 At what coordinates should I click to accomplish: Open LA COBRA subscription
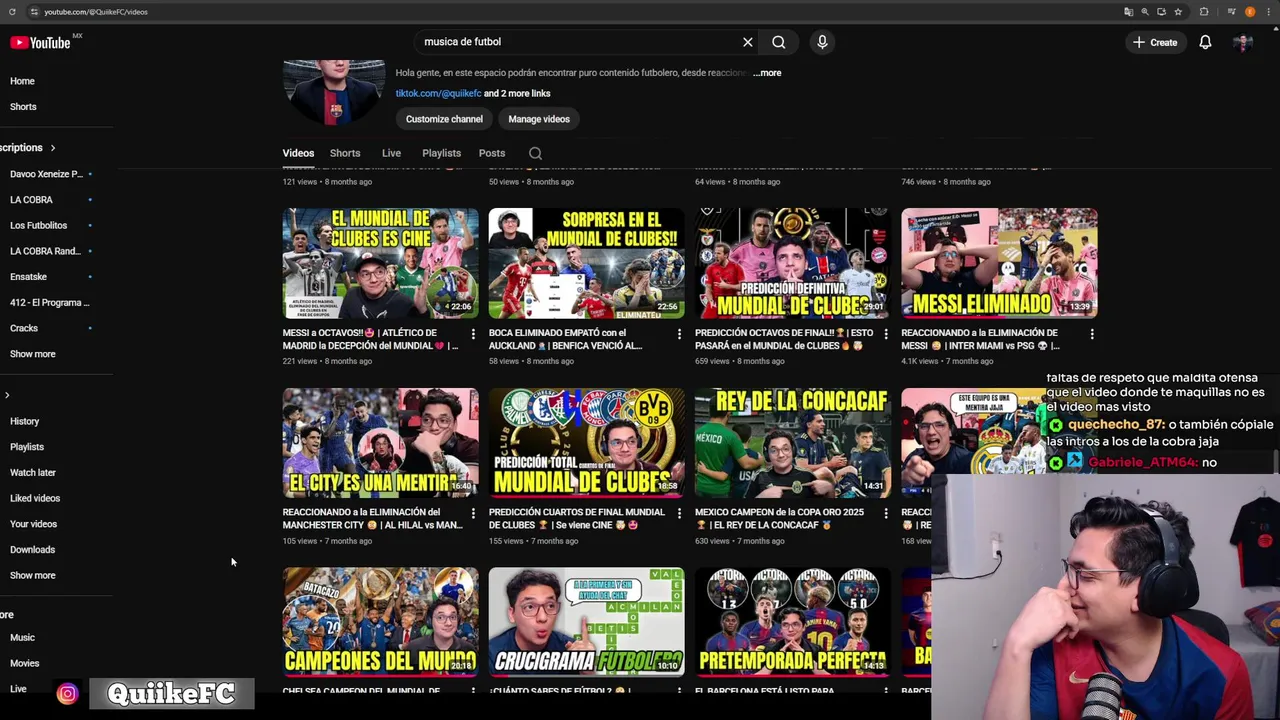coord(31,200)
